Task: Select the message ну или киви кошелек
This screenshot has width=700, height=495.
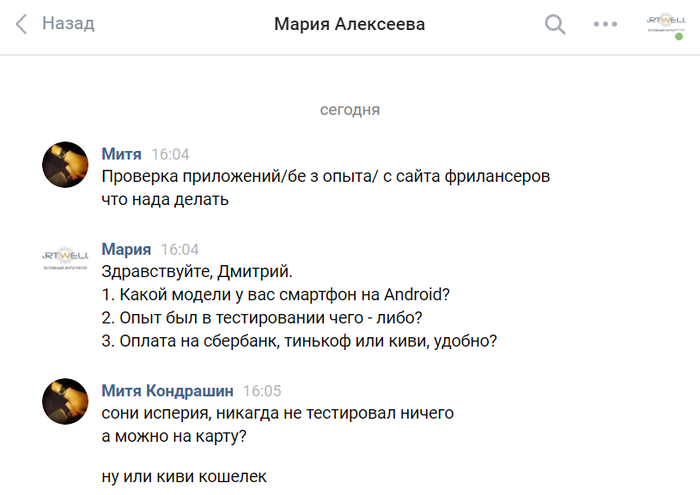Action: (x=184, y=476)
